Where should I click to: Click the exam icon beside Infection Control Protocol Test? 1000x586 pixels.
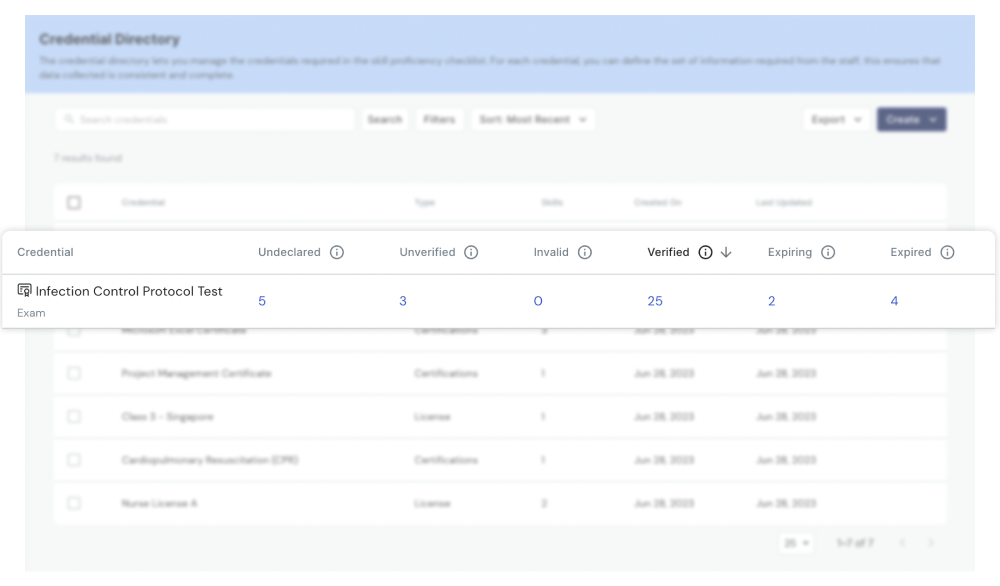(x=23, y=291)
